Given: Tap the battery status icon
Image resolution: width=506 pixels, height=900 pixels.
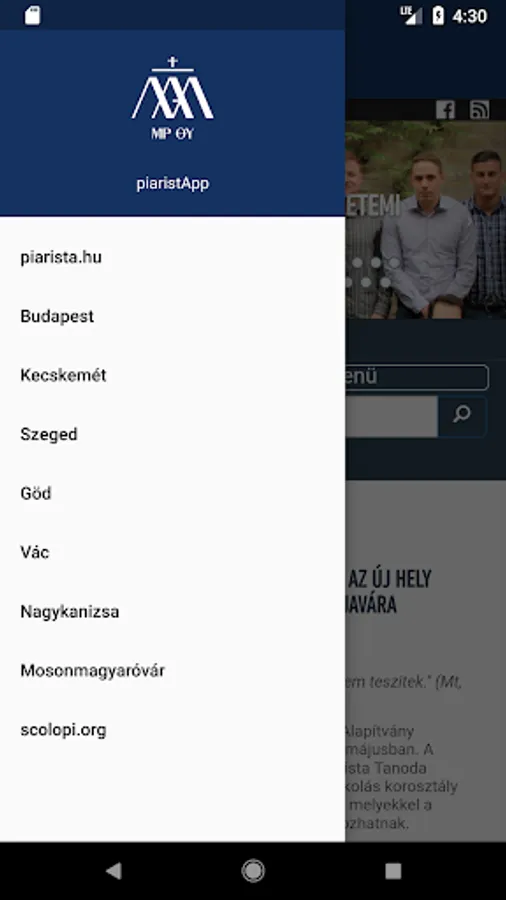Looking at the screenshot, I should tap(438, 15).
